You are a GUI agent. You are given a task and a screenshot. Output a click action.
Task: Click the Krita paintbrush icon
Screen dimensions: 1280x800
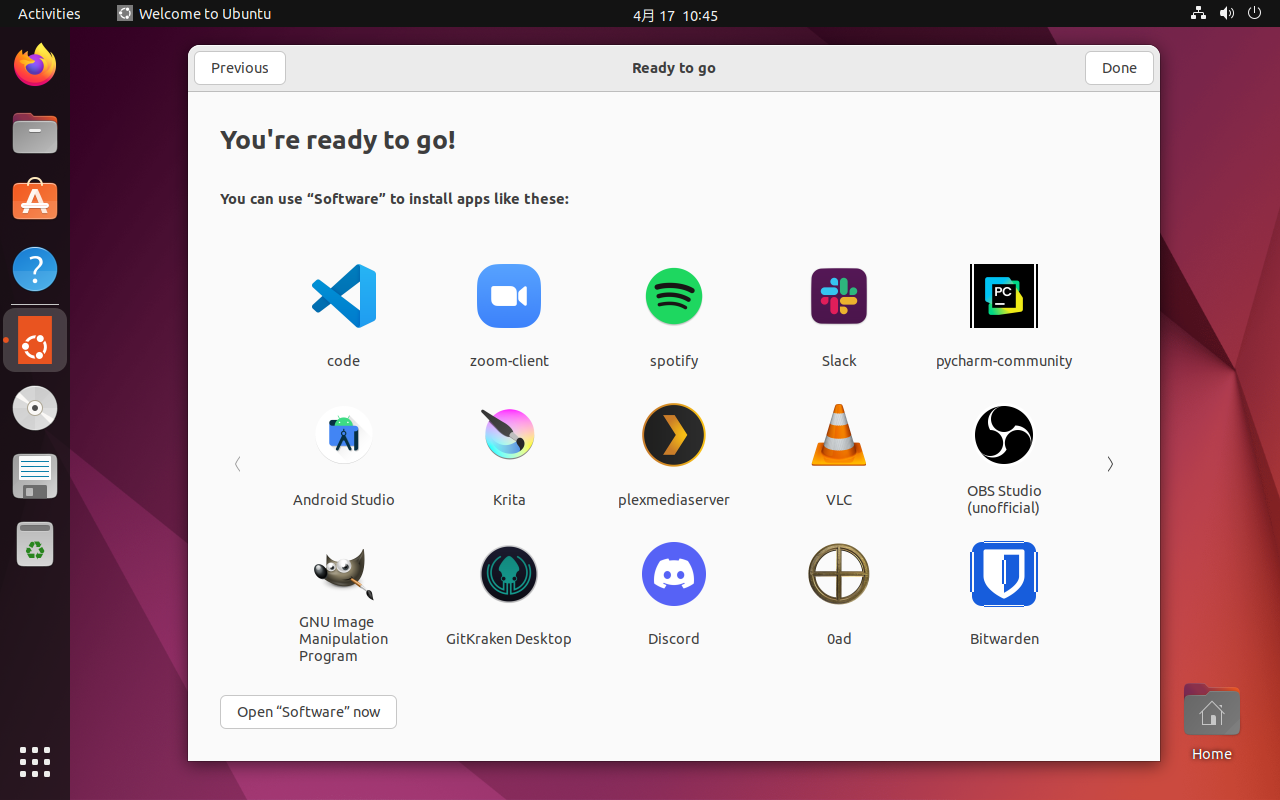coord(508,434)
